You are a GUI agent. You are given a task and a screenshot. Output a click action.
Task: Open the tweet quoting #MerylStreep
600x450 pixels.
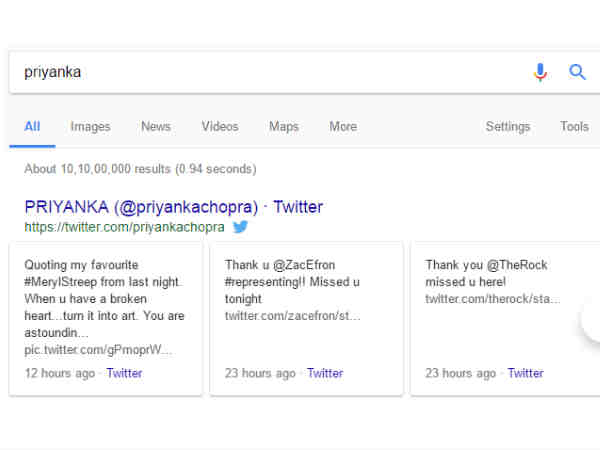tap(105, 300)
